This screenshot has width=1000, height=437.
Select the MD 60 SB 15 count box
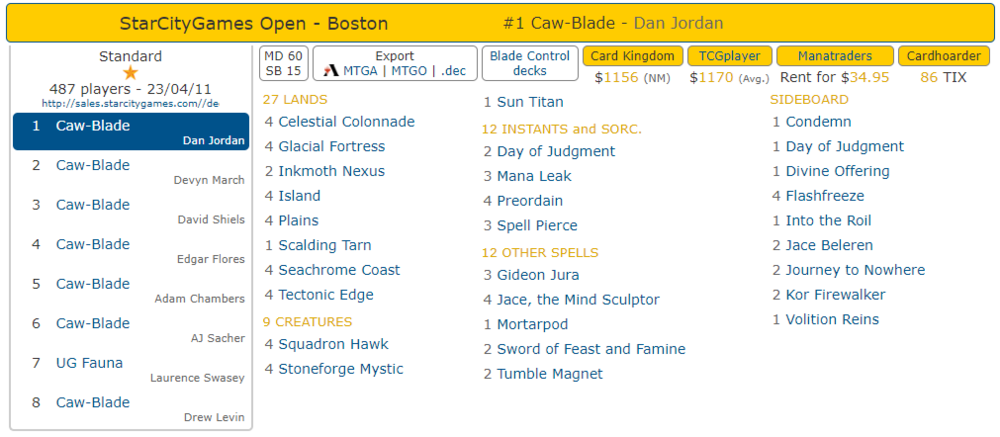[284, 64]
